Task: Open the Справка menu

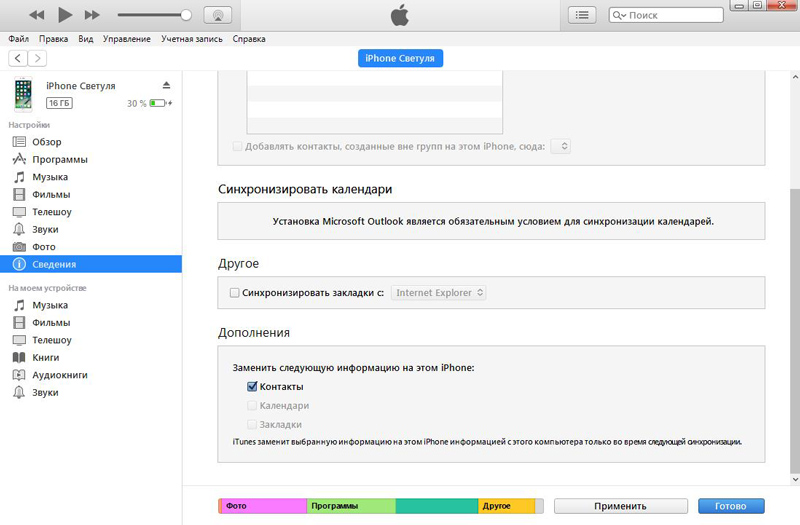Action: click(x=249, y=39)
